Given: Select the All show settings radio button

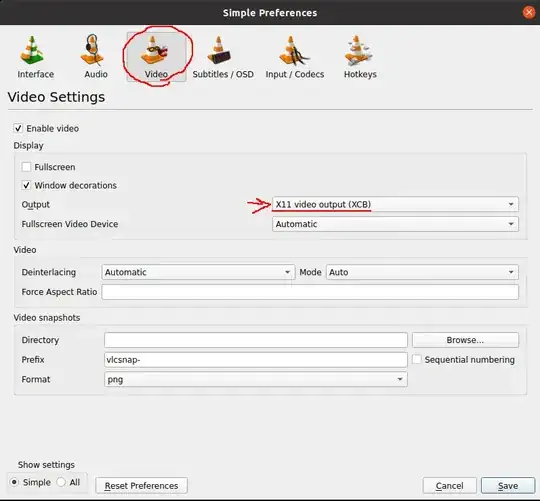Looking at the screenshot, I should point(61,482).
